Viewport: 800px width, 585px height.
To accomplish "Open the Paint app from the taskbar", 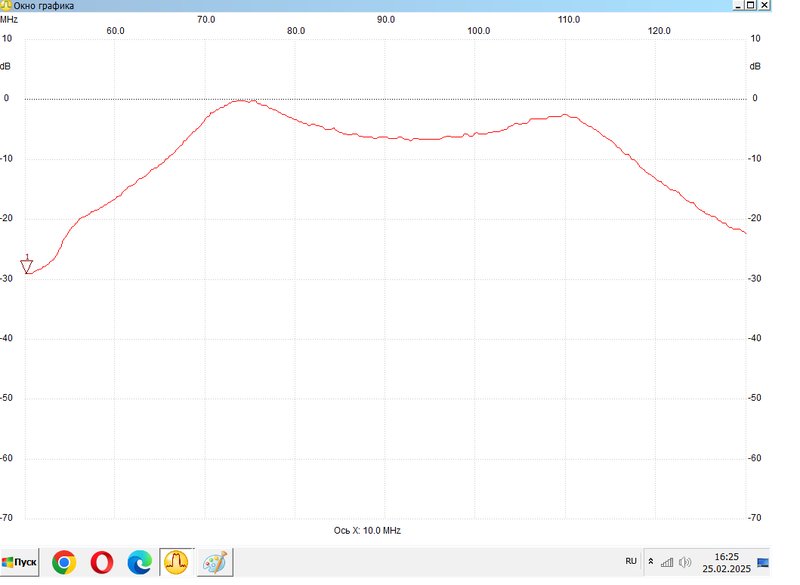I will tap(215, 563).
